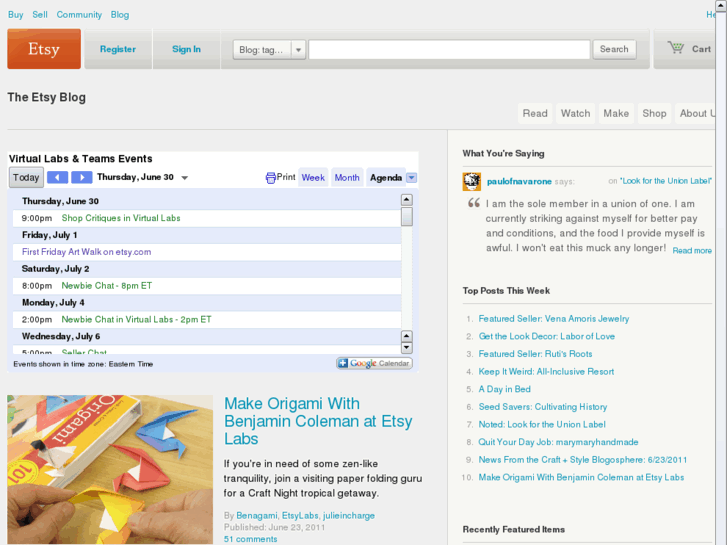The width and height of the screenshot is (727, 545).
Task: Click the blog search input field
Action: point(449,49)
